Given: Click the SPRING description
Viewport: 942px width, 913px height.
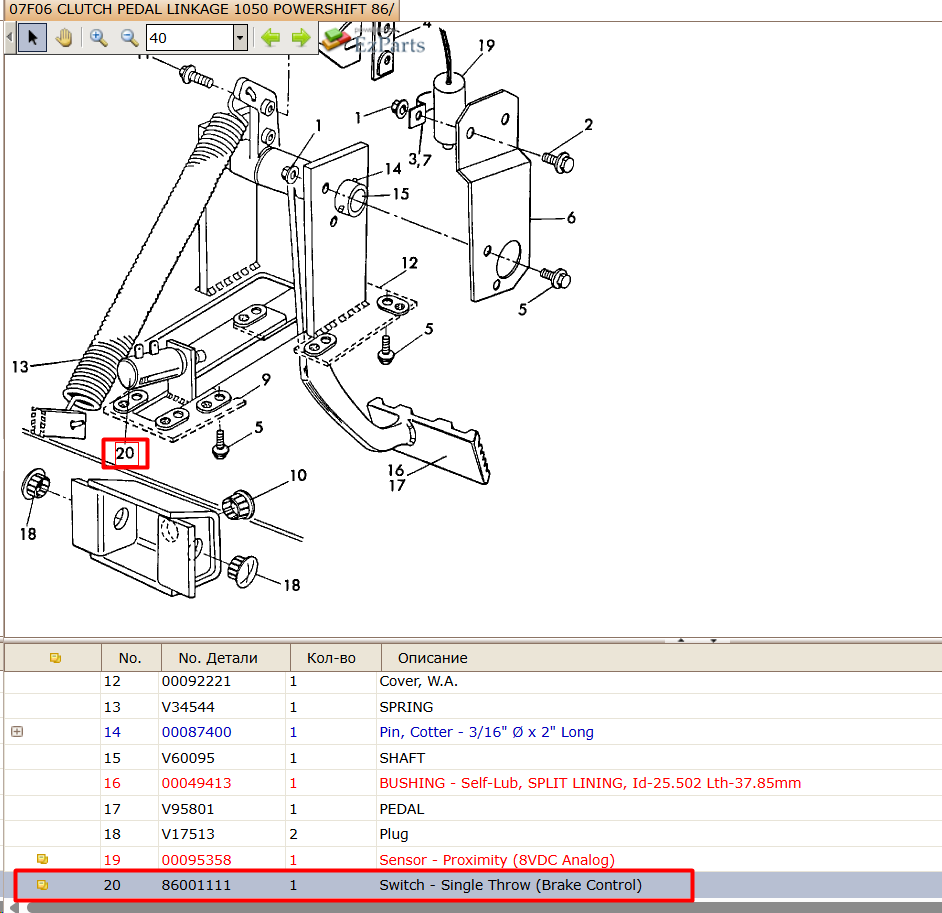Looking at the screenshot, I should (406, 707).
